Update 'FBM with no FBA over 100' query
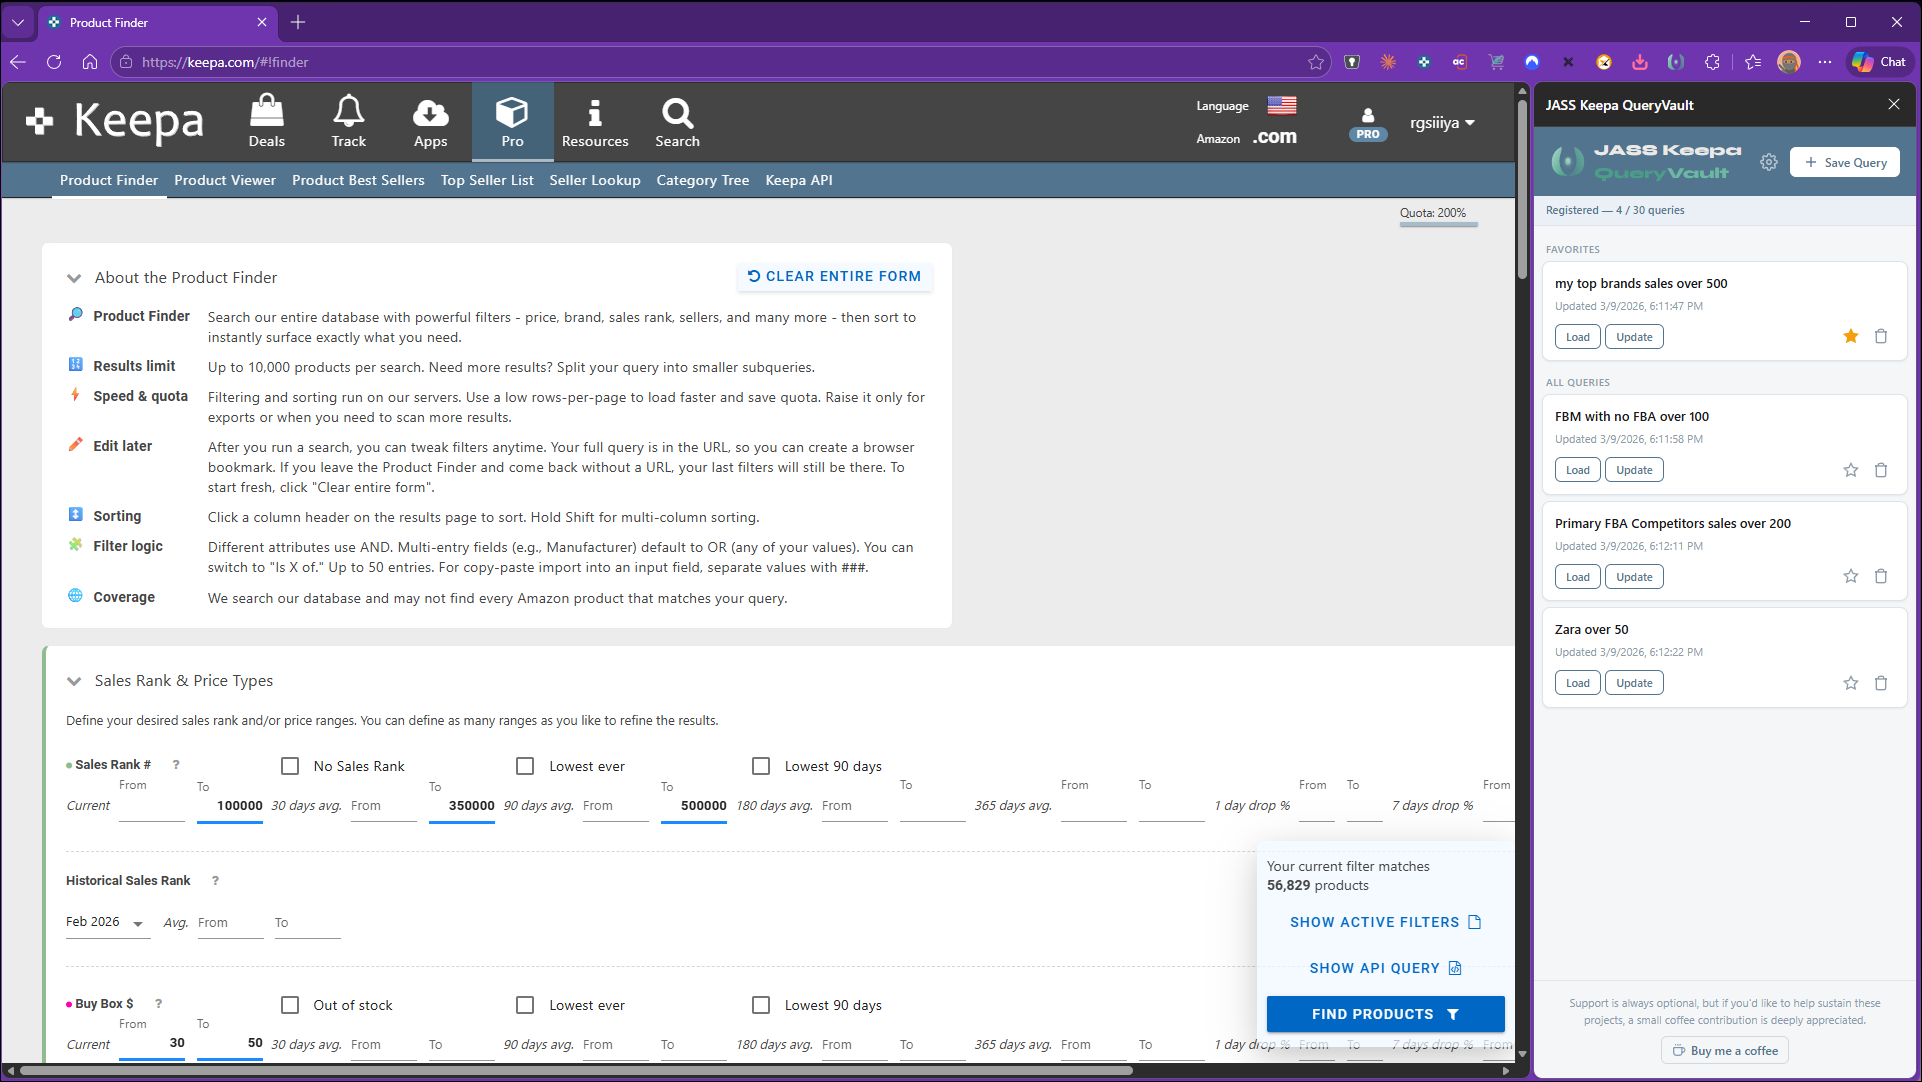The height and width of the screenshot is (1082, 1922). [1634, 470]
